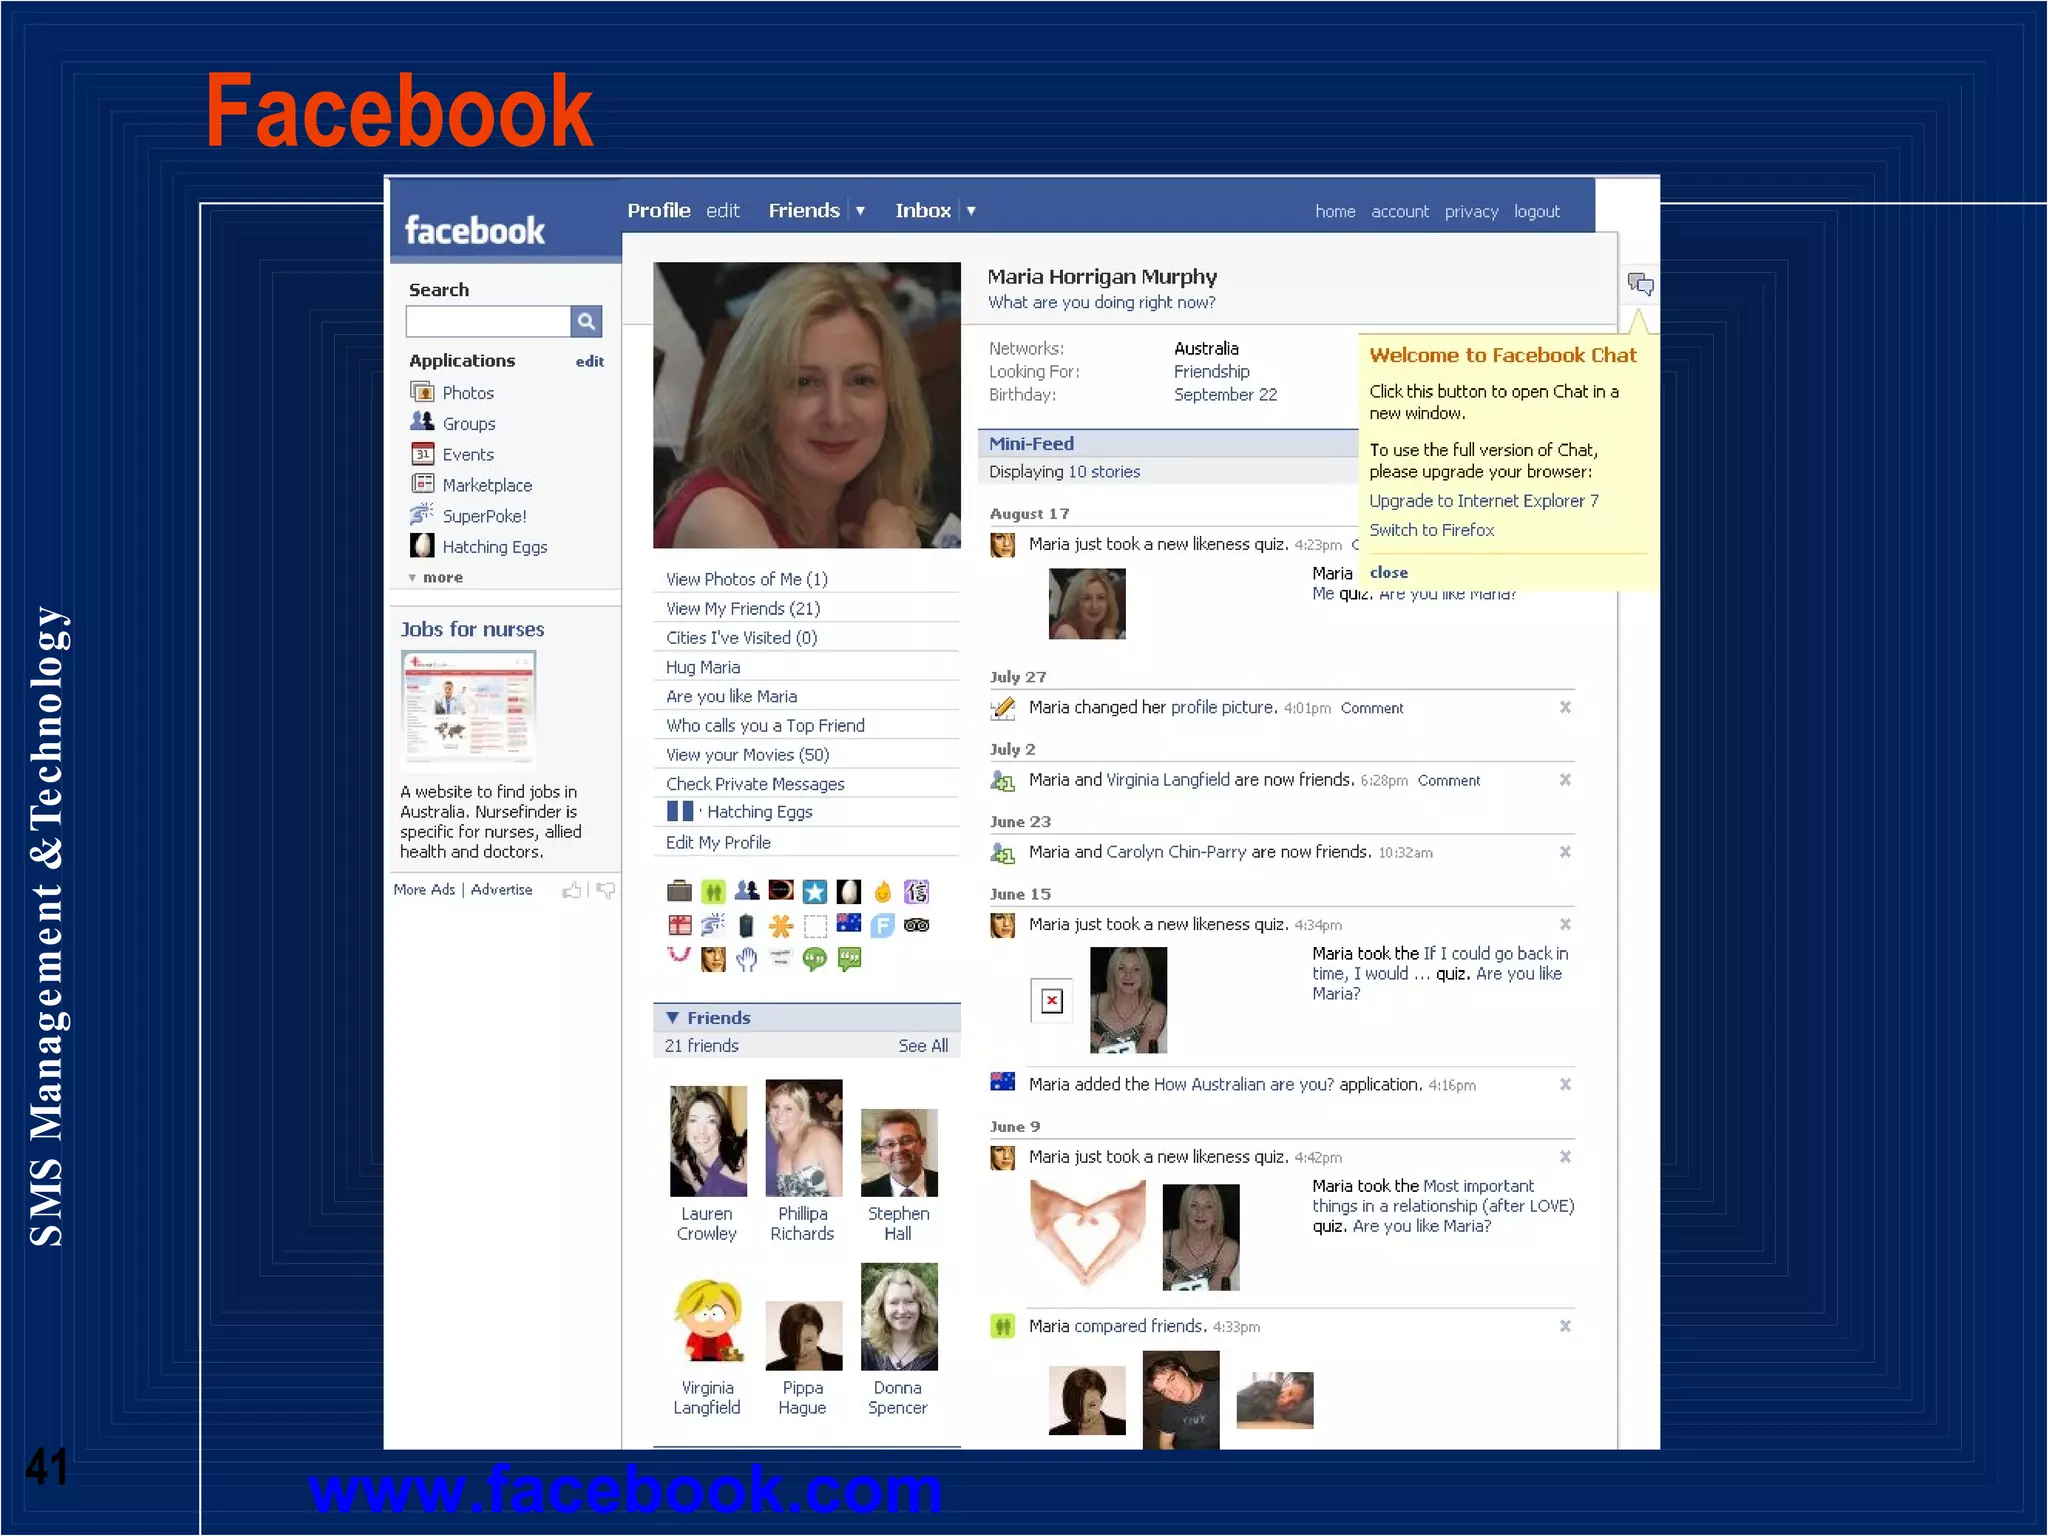This screenshot has height=1536, width=2048.
Task: Open the Friends menu item
Action: 804,210
